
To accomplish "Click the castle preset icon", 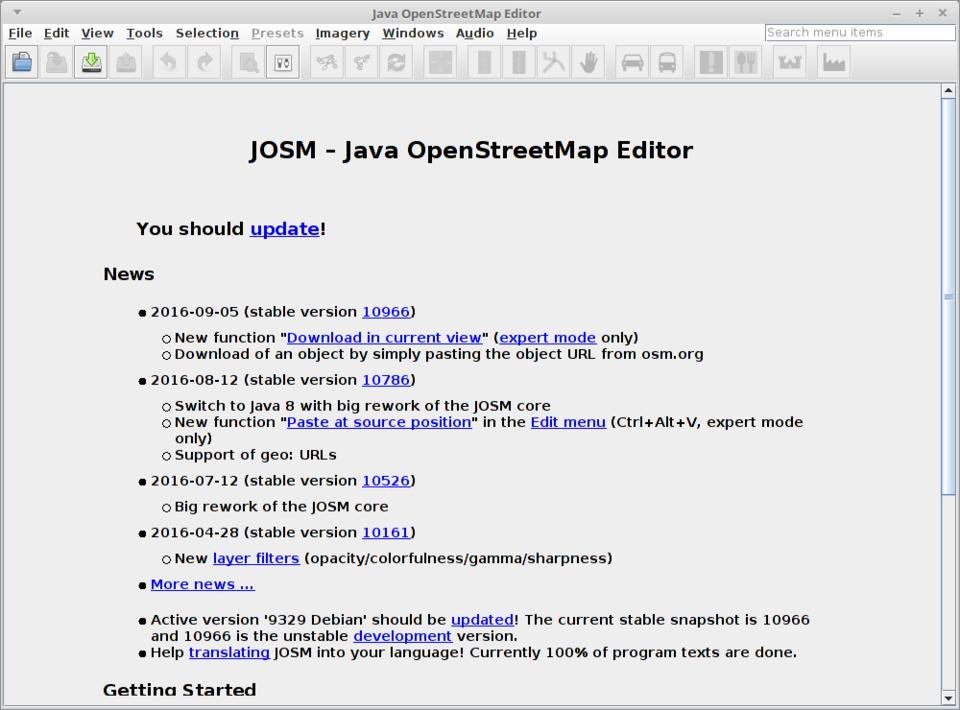I will 790,63.
